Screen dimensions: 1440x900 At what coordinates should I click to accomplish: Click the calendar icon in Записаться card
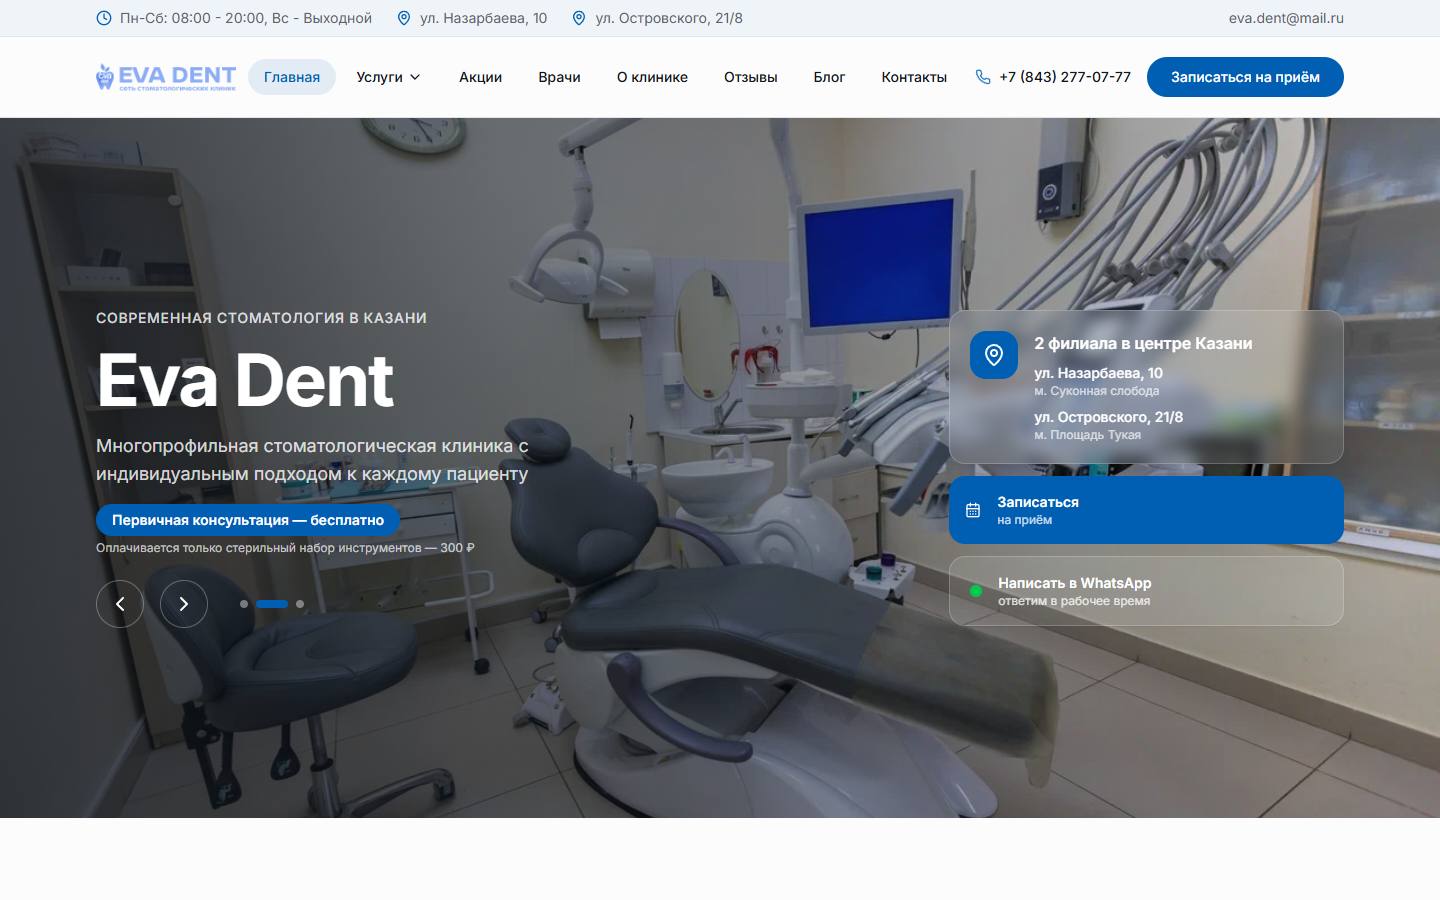[973, 510]
